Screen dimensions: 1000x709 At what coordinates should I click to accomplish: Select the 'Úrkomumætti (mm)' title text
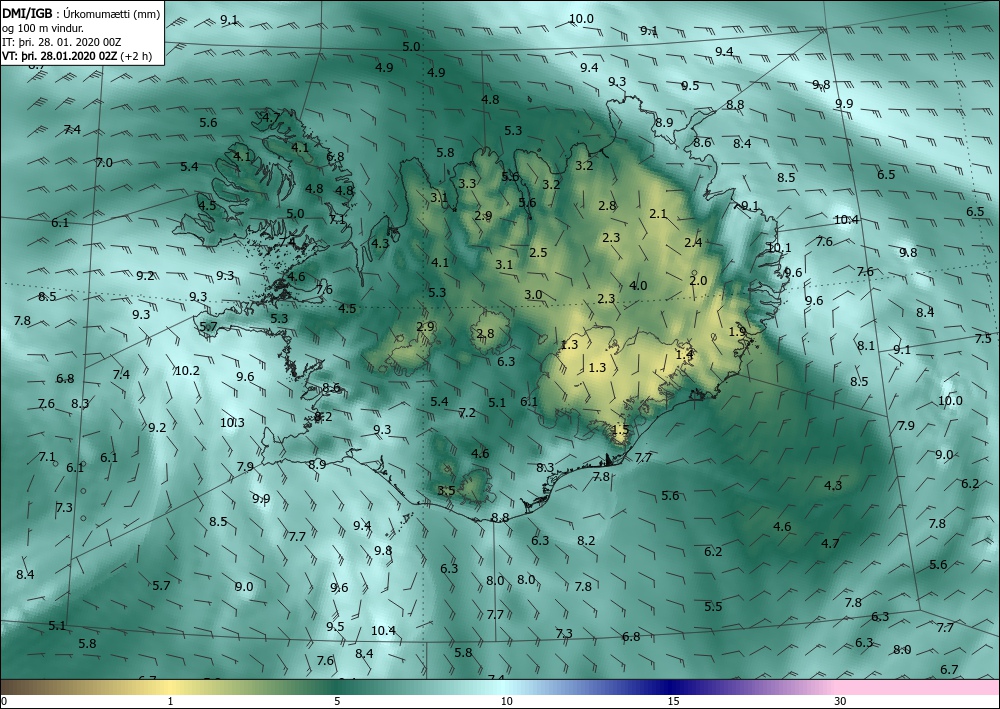coord(112,14)
